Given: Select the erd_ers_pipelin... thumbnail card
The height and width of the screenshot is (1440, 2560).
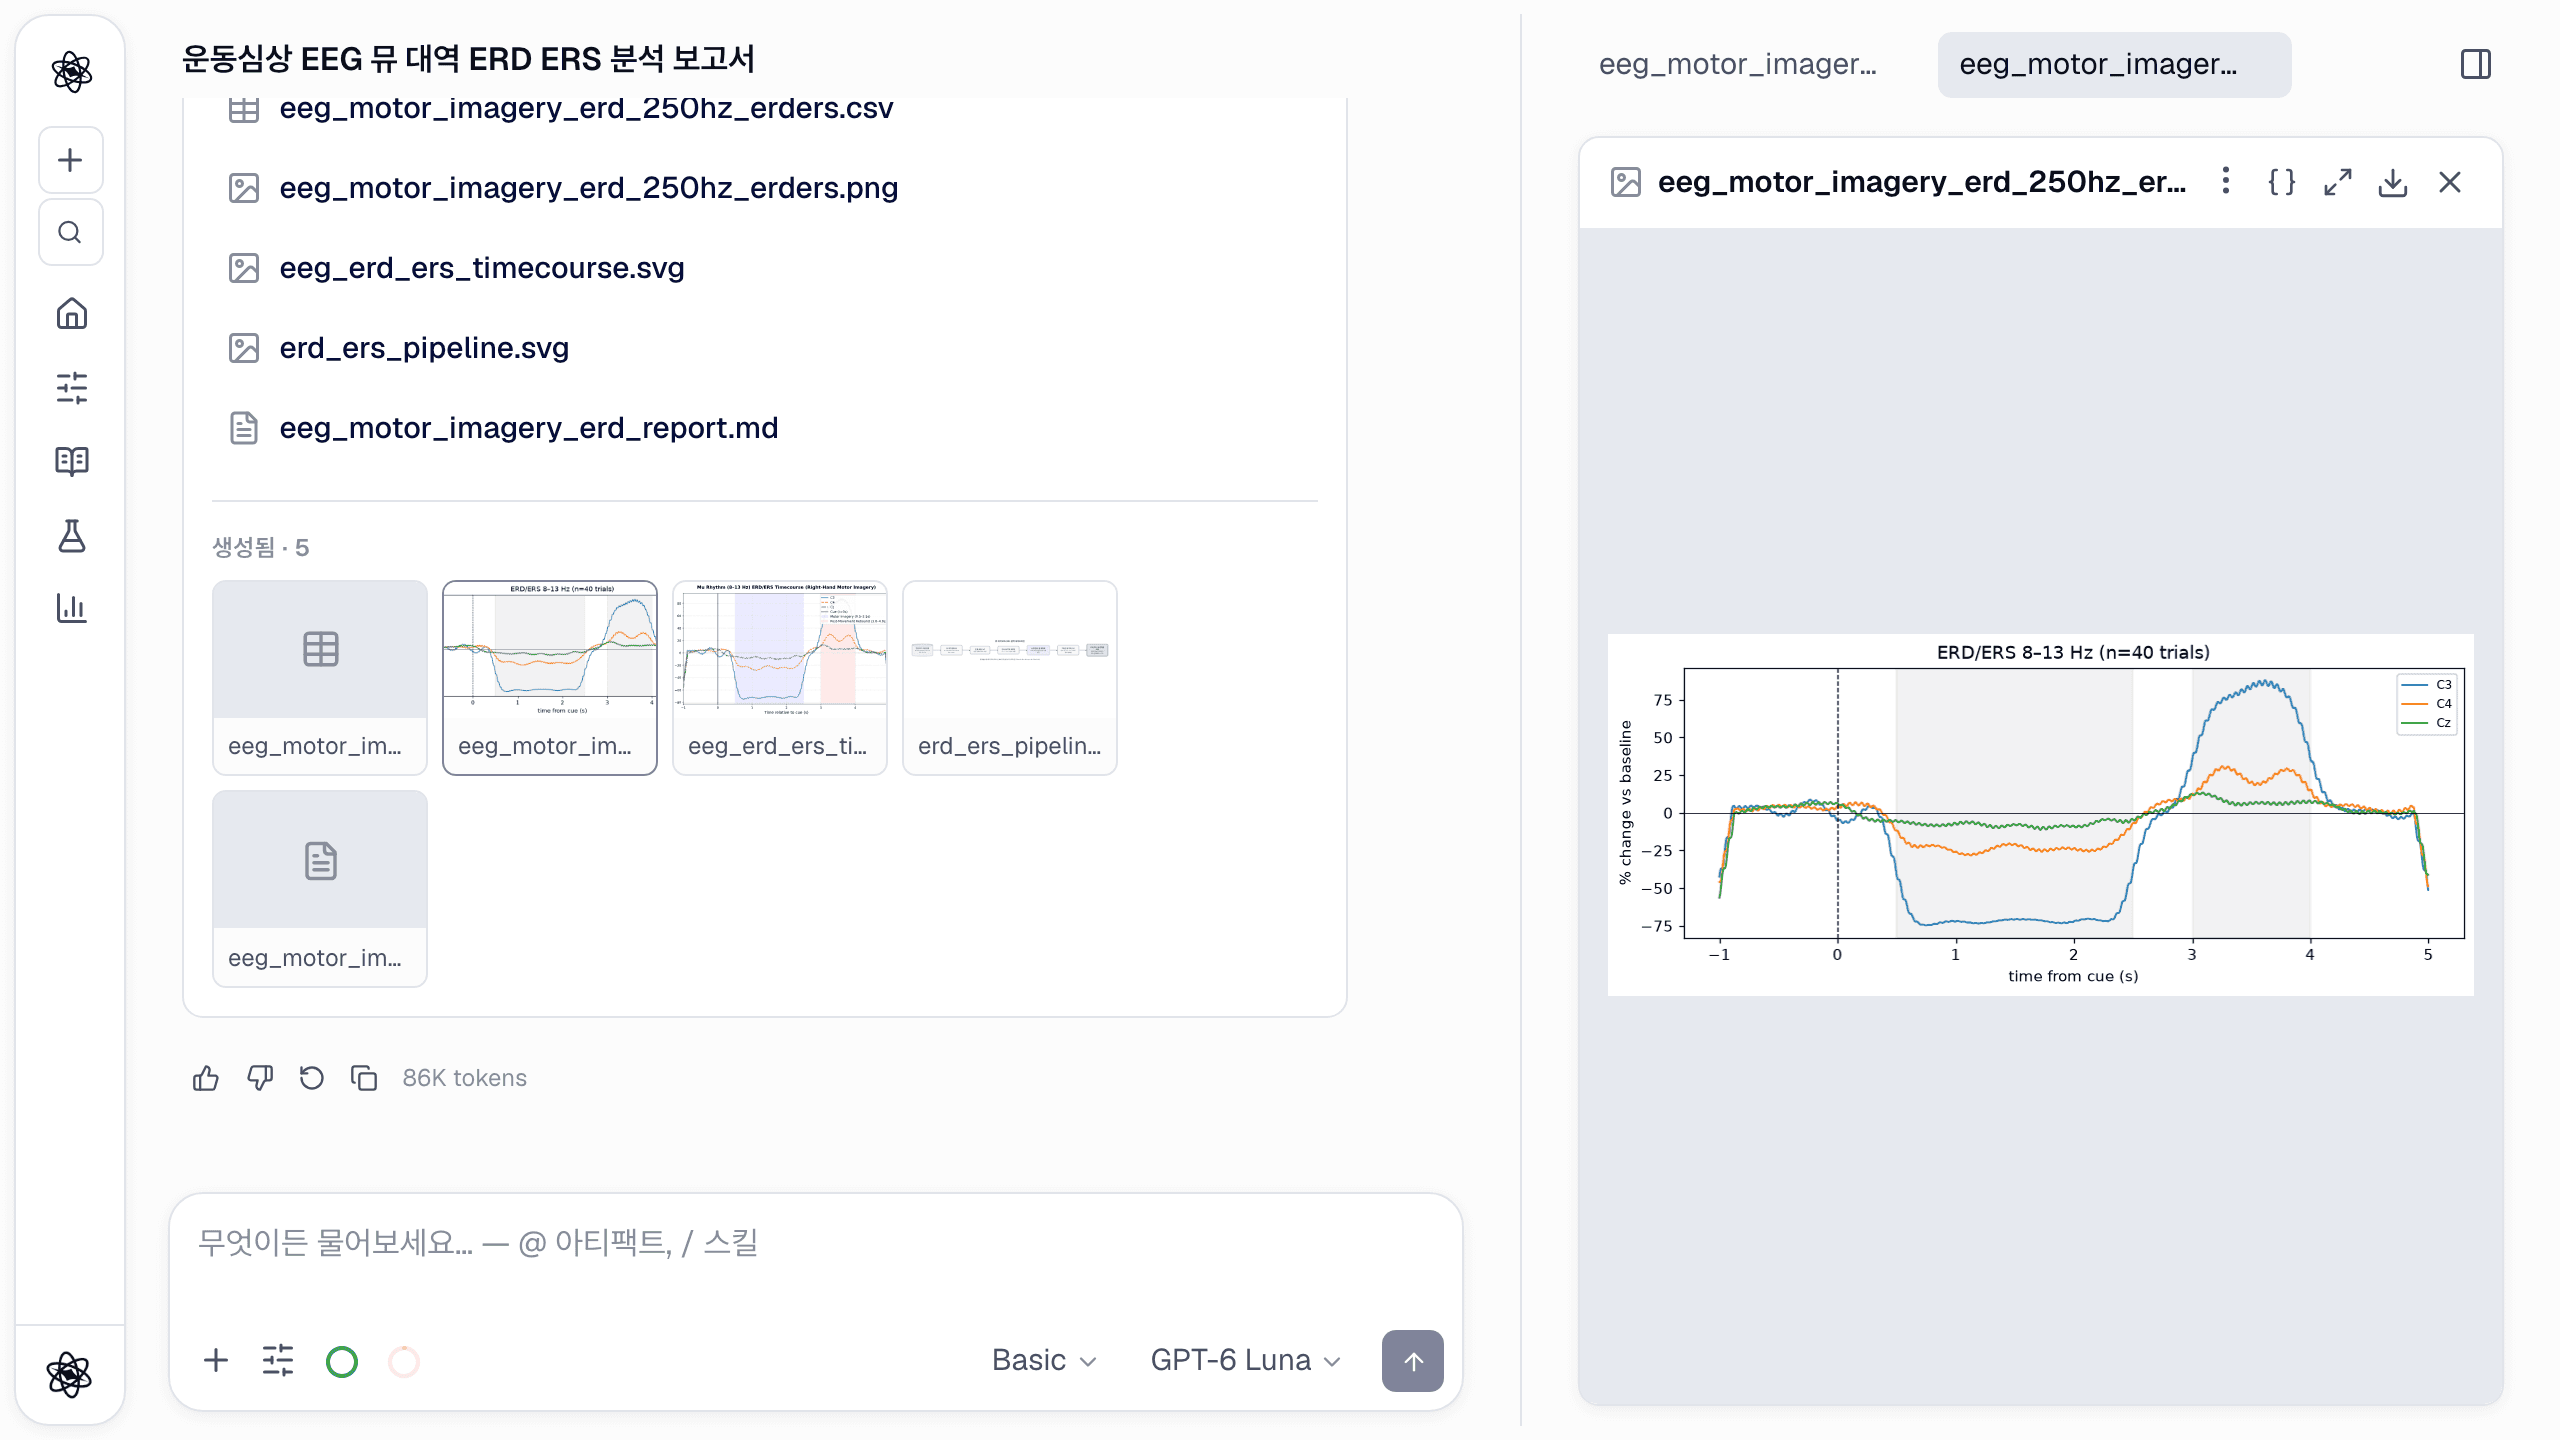Looking at the screenshot, I should (x=1010, y=677).
